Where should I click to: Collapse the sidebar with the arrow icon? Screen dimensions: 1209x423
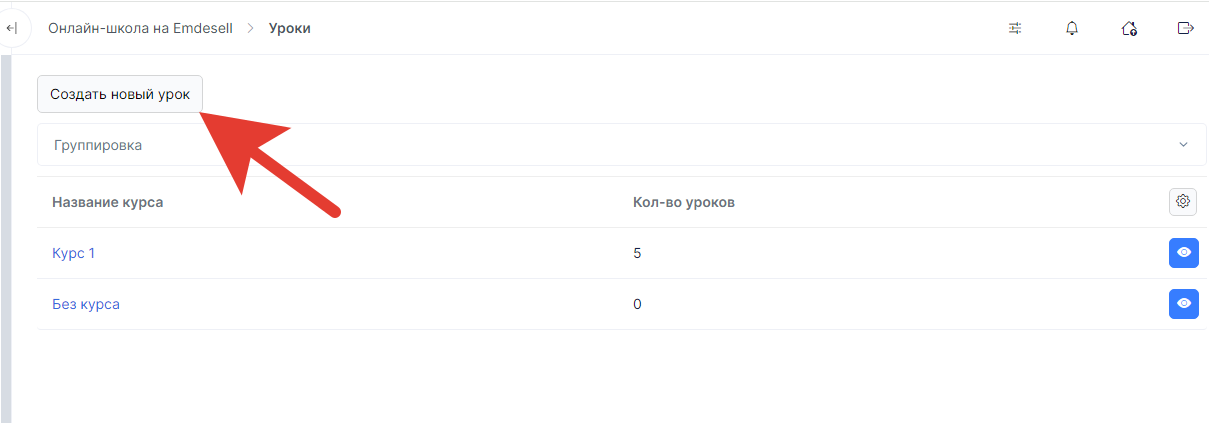pos(12,28)
